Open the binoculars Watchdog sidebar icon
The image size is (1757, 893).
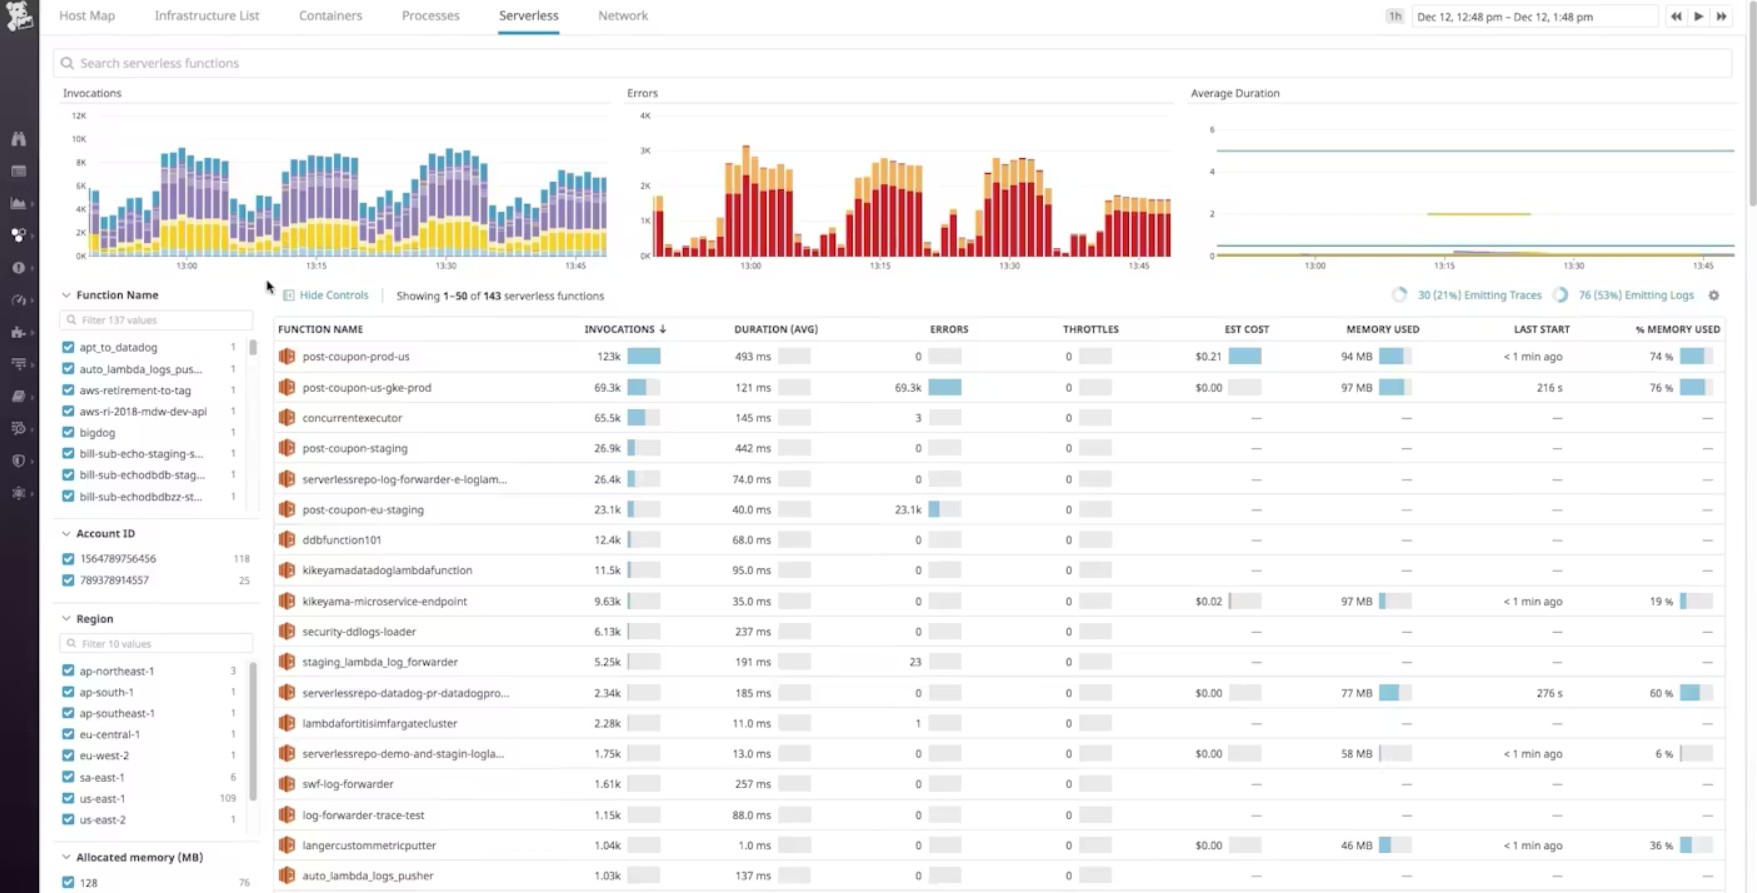click(x=18, y=139)
